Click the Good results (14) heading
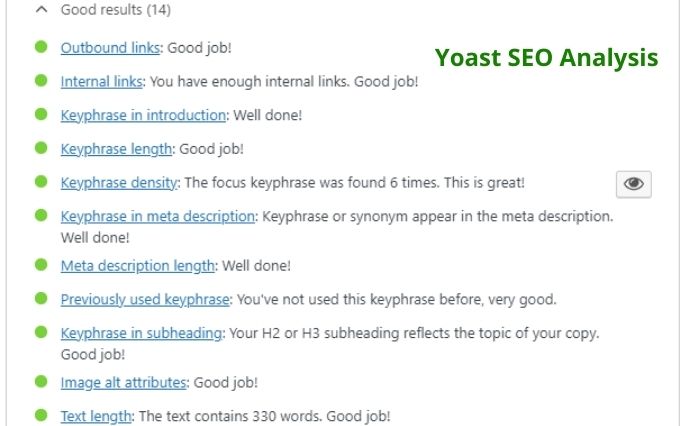This screenshot has height=426, width=690. [115, 10]
